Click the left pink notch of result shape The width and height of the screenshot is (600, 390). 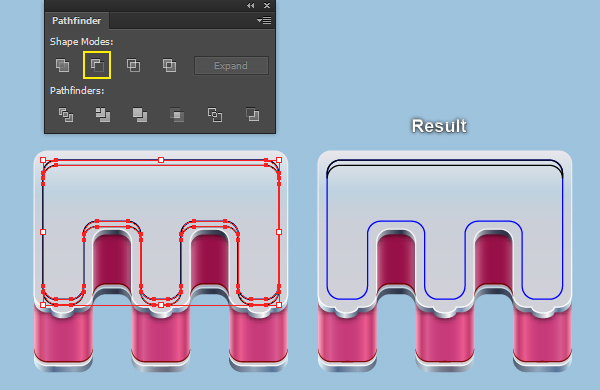tap(396, 259)
